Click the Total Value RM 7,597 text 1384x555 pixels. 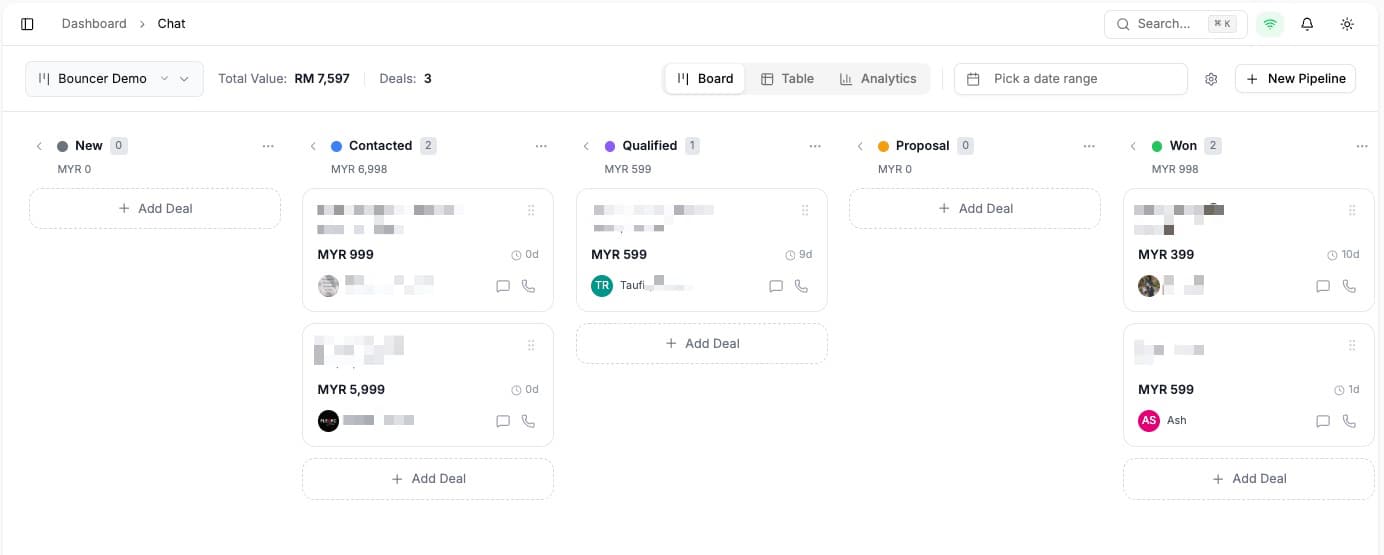[x=284, y=79]
